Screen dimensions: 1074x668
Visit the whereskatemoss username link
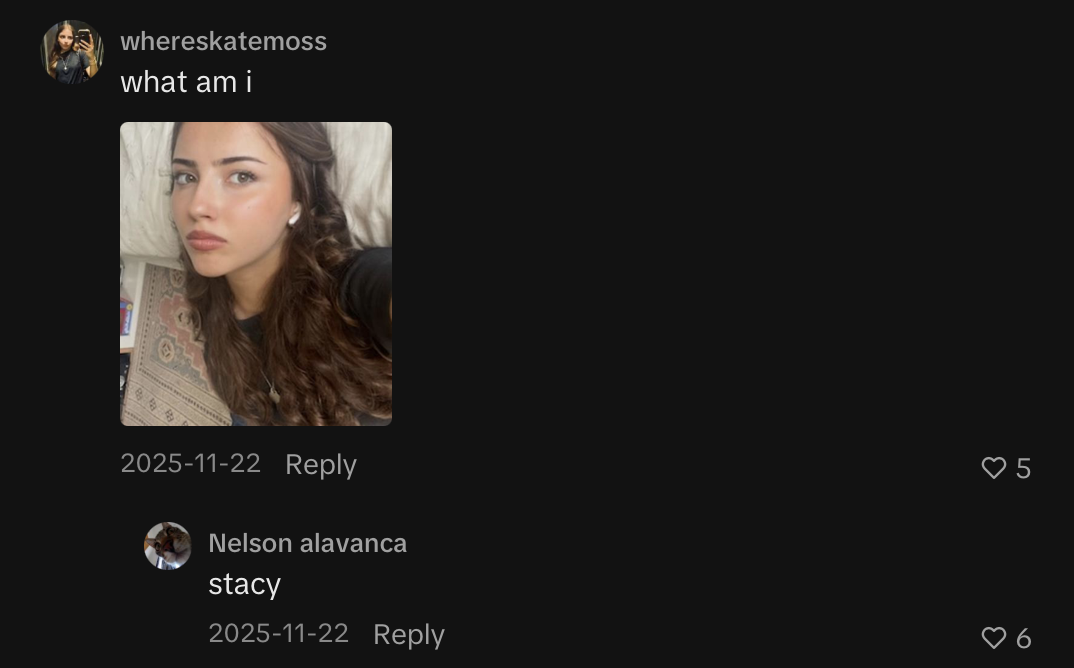(x=223, y=41)
